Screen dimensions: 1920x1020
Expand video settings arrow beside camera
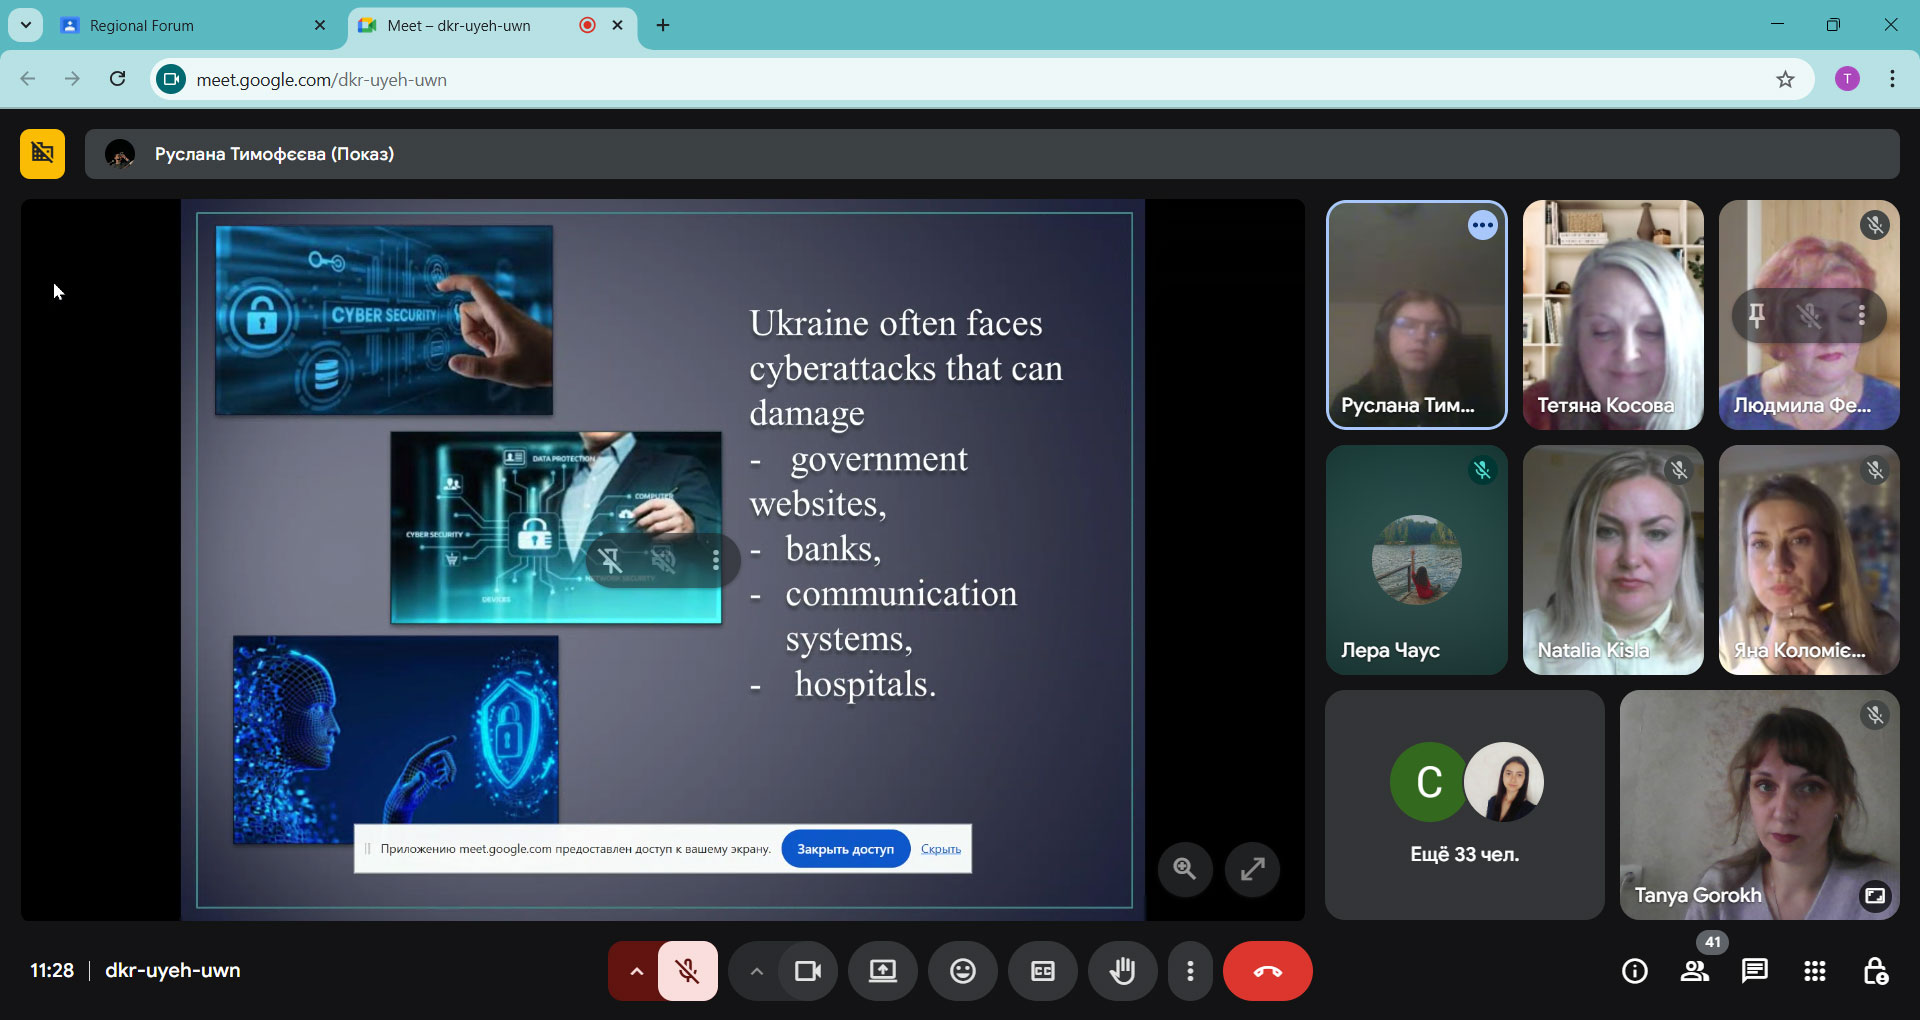point(756,971)
